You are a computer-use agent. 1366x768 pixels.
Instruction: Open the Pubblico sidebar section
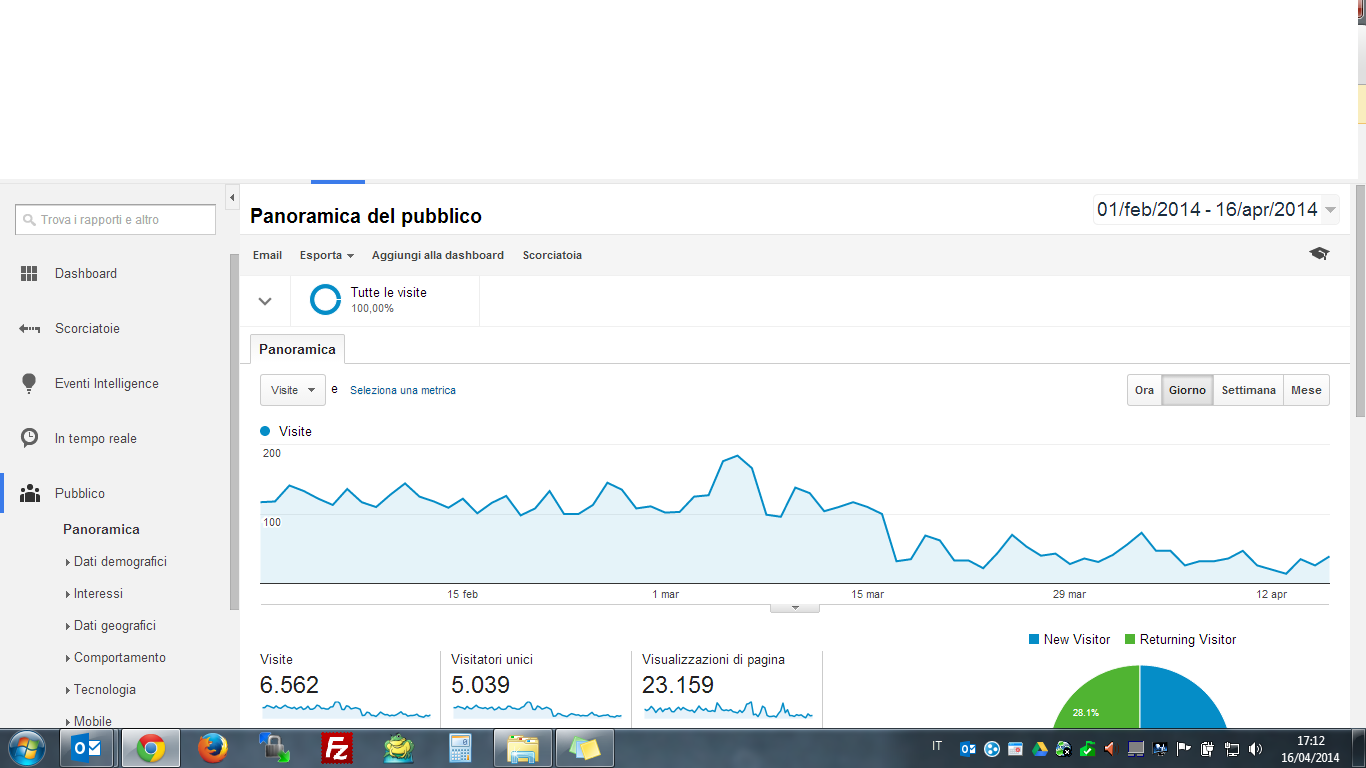tap(80, 493)
